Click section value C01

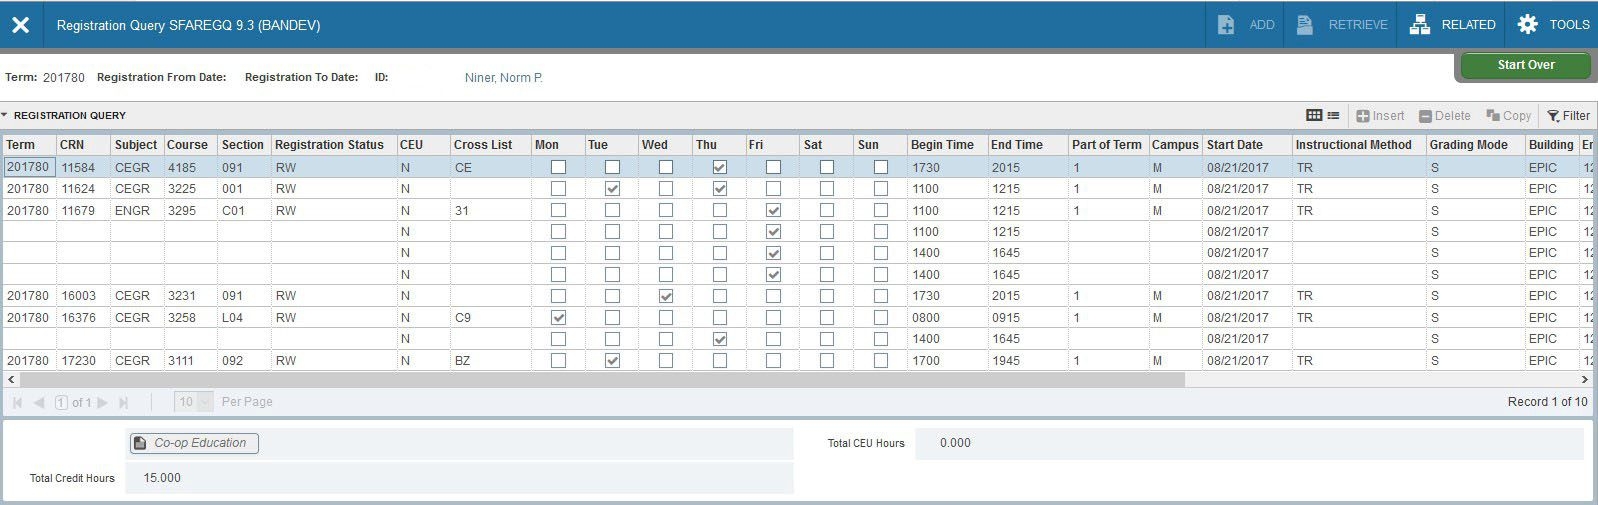click(233, 211)
